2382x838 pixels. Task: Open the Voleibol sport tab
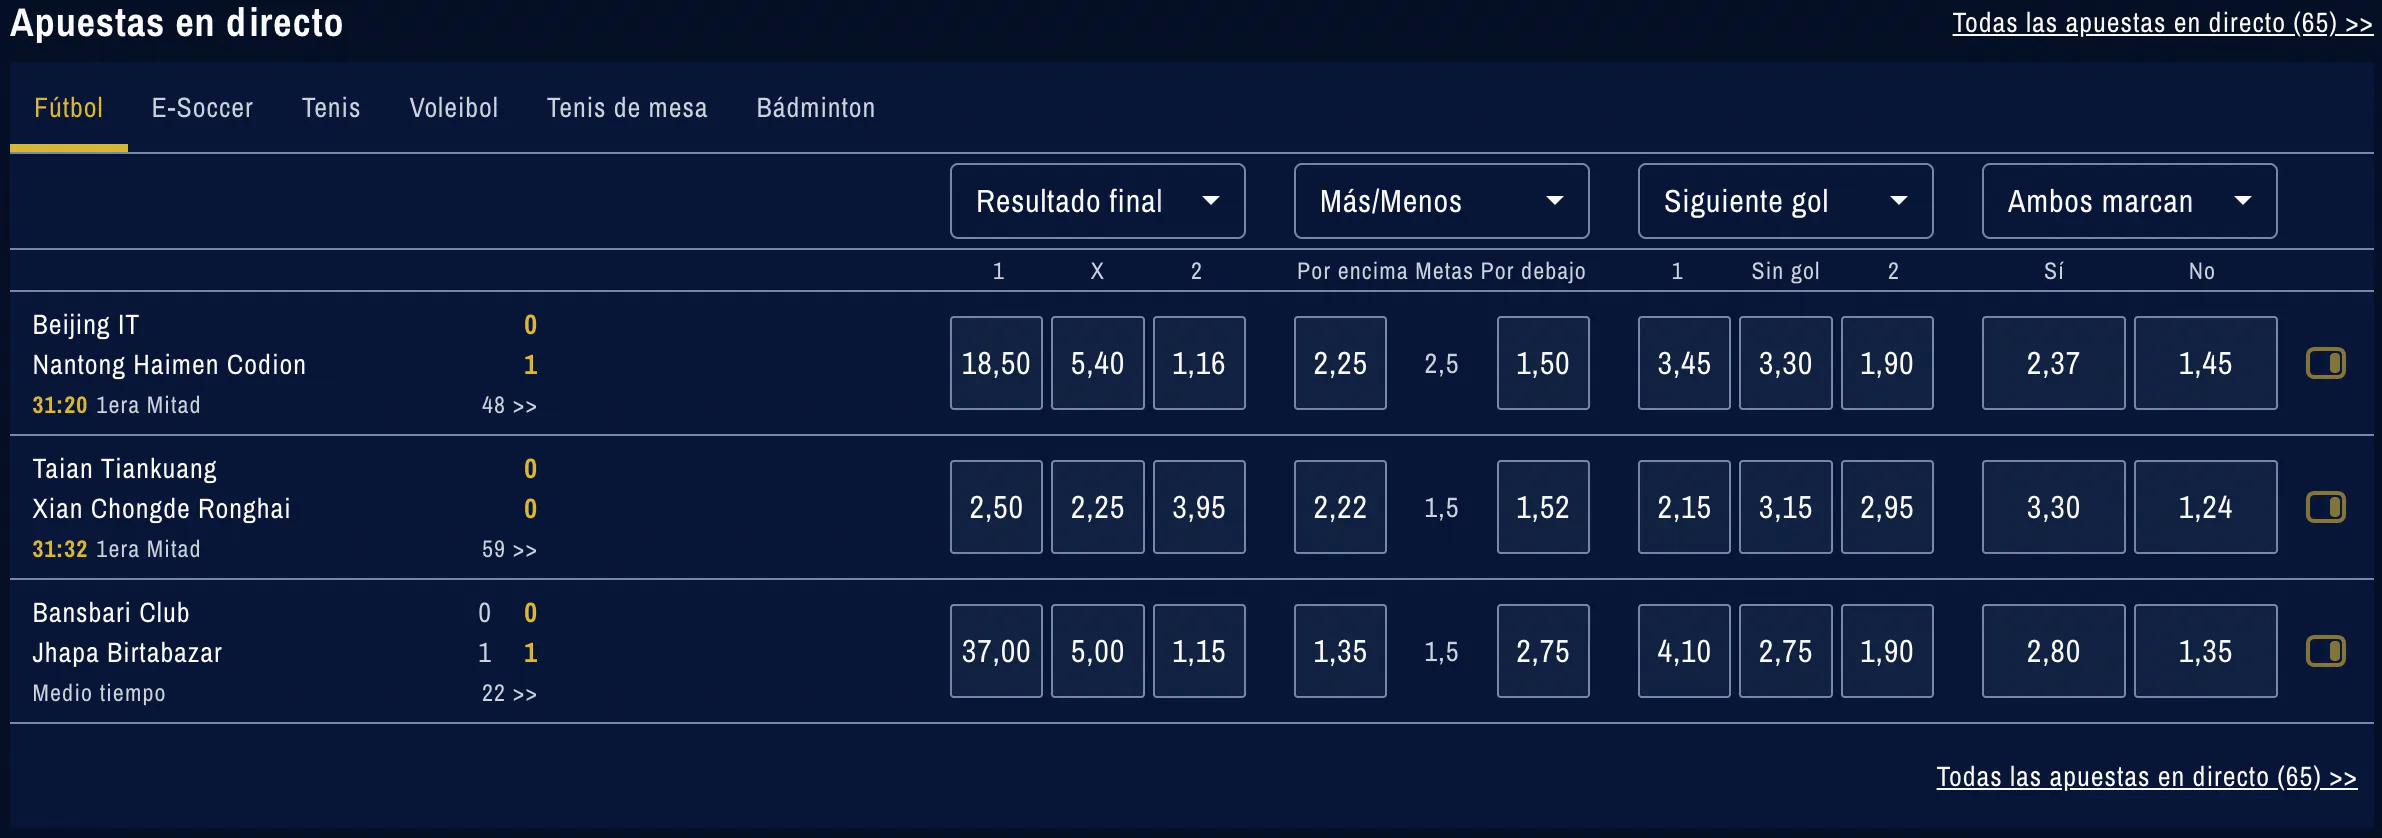(454, 108)
